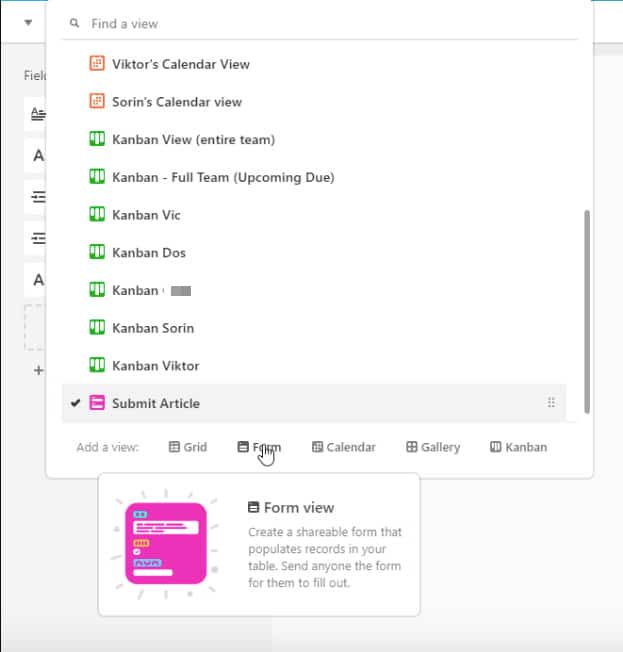Add a new Form view
This screenshot has width=623, height=652.
[259, 447]
